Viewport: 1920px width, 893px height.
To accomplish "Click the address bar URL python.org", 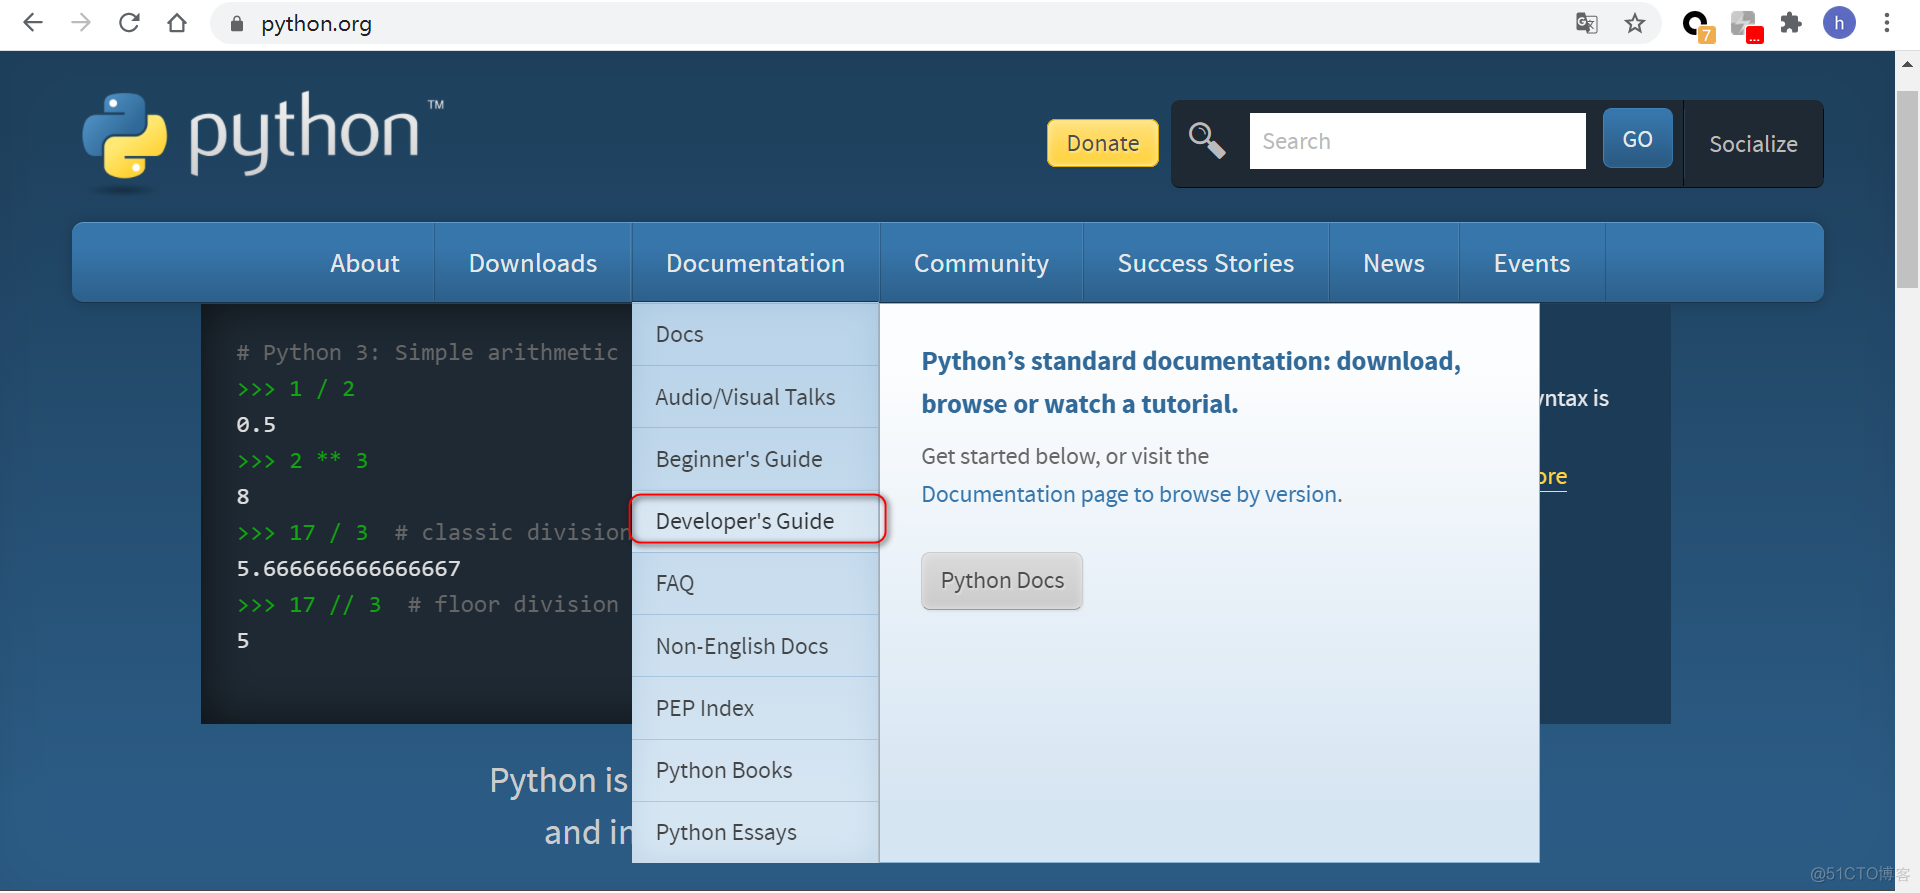I will click(316, 24).
